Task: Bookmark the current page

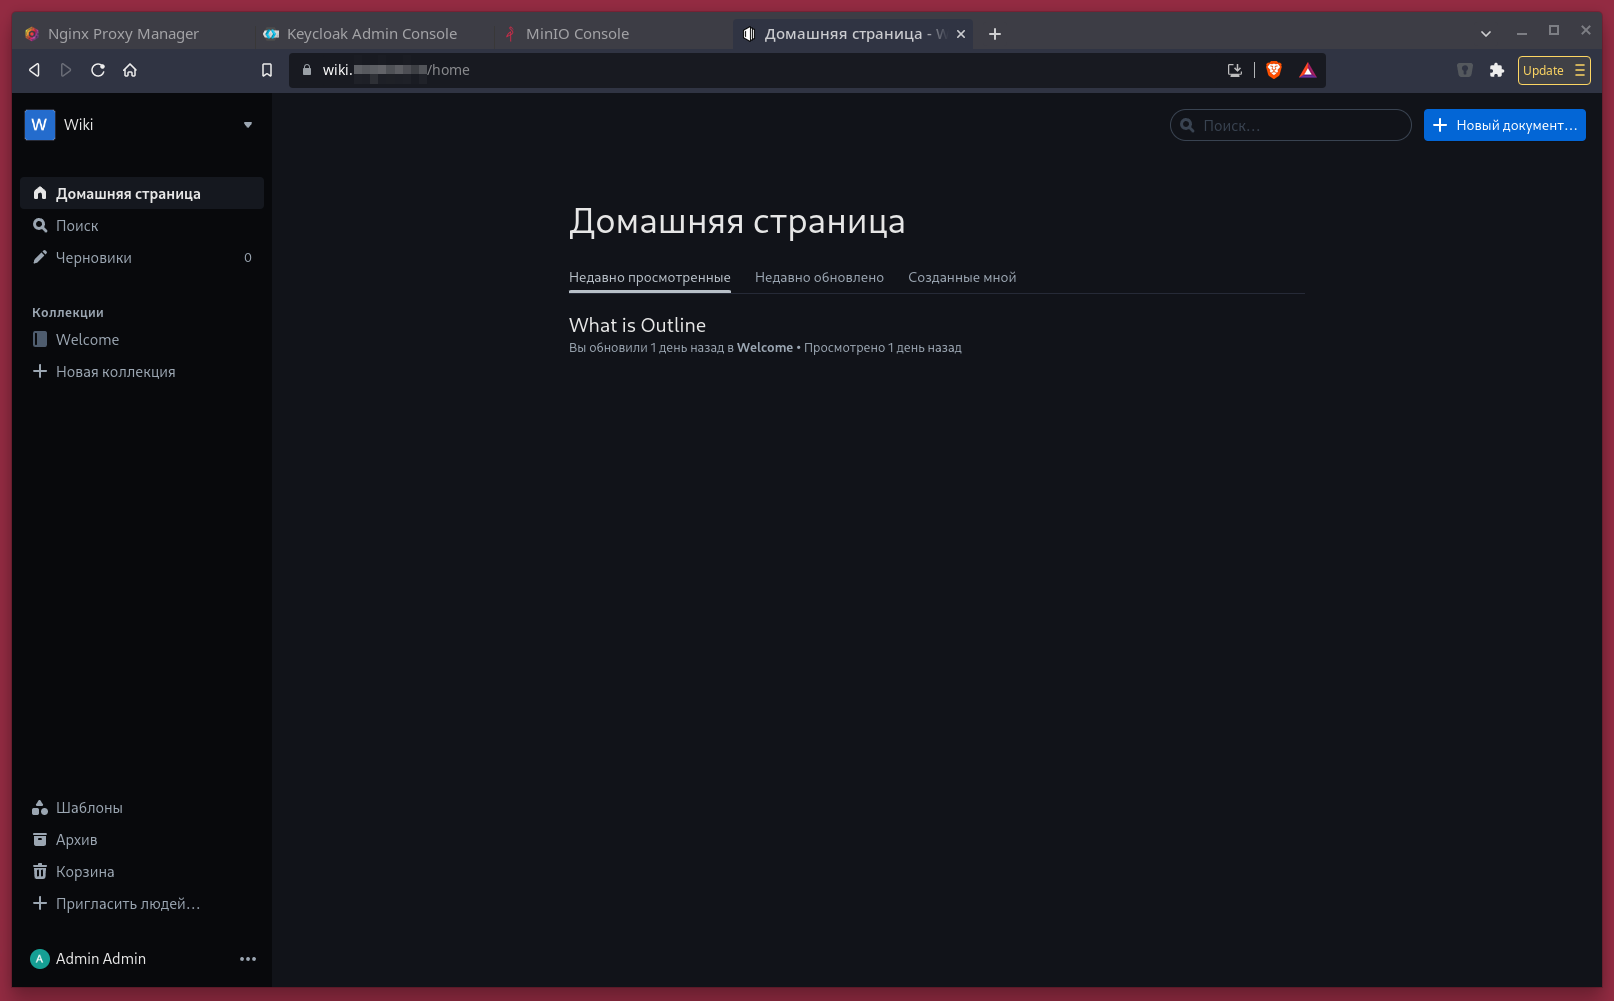Action: [266, 70]
